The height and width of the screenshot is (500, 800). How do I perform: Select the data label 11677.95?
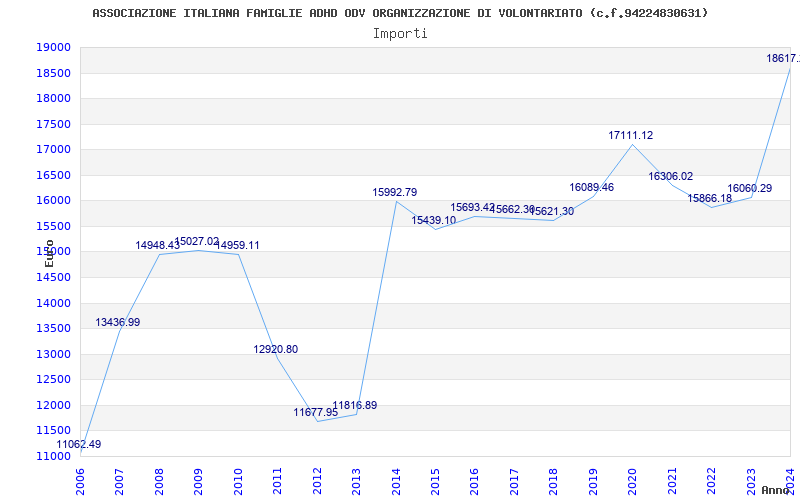point(315,412)
